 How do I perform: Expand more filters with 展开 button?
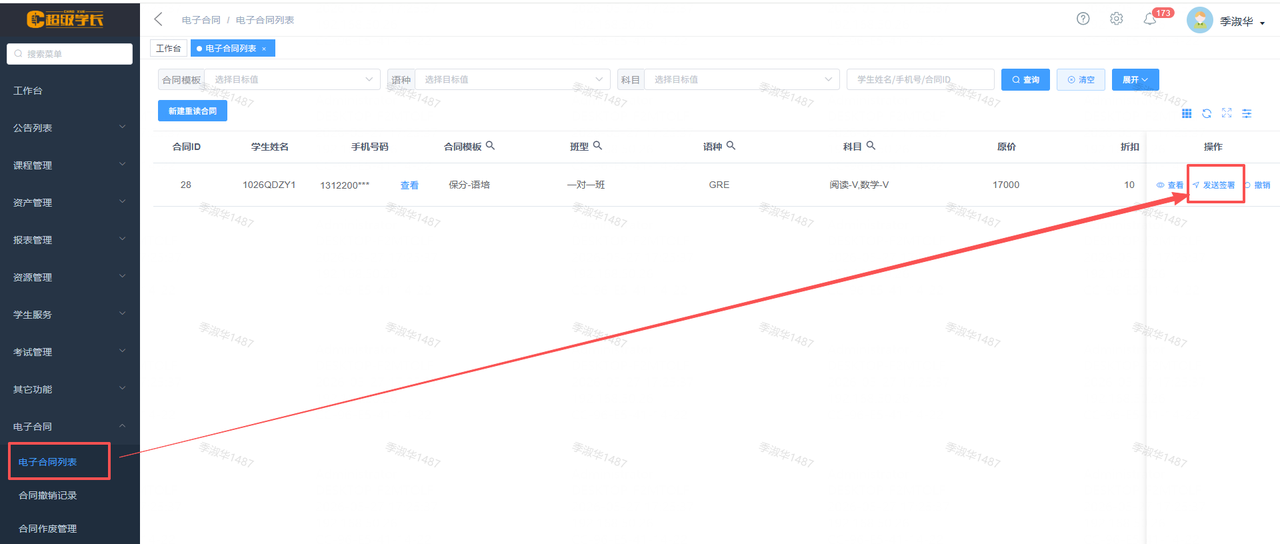tap(1135, 79)
